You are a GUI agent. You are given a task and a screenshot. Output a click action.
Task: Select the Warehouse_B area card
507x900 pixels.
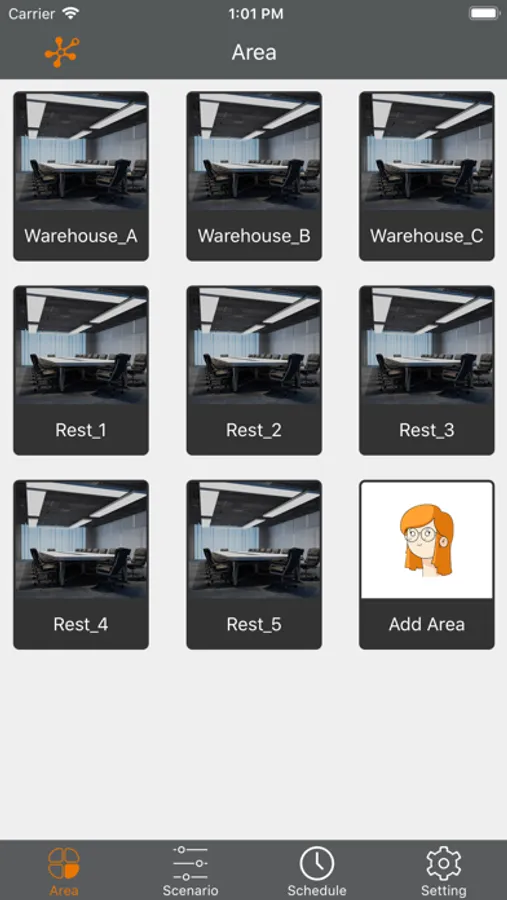point(254,176)
